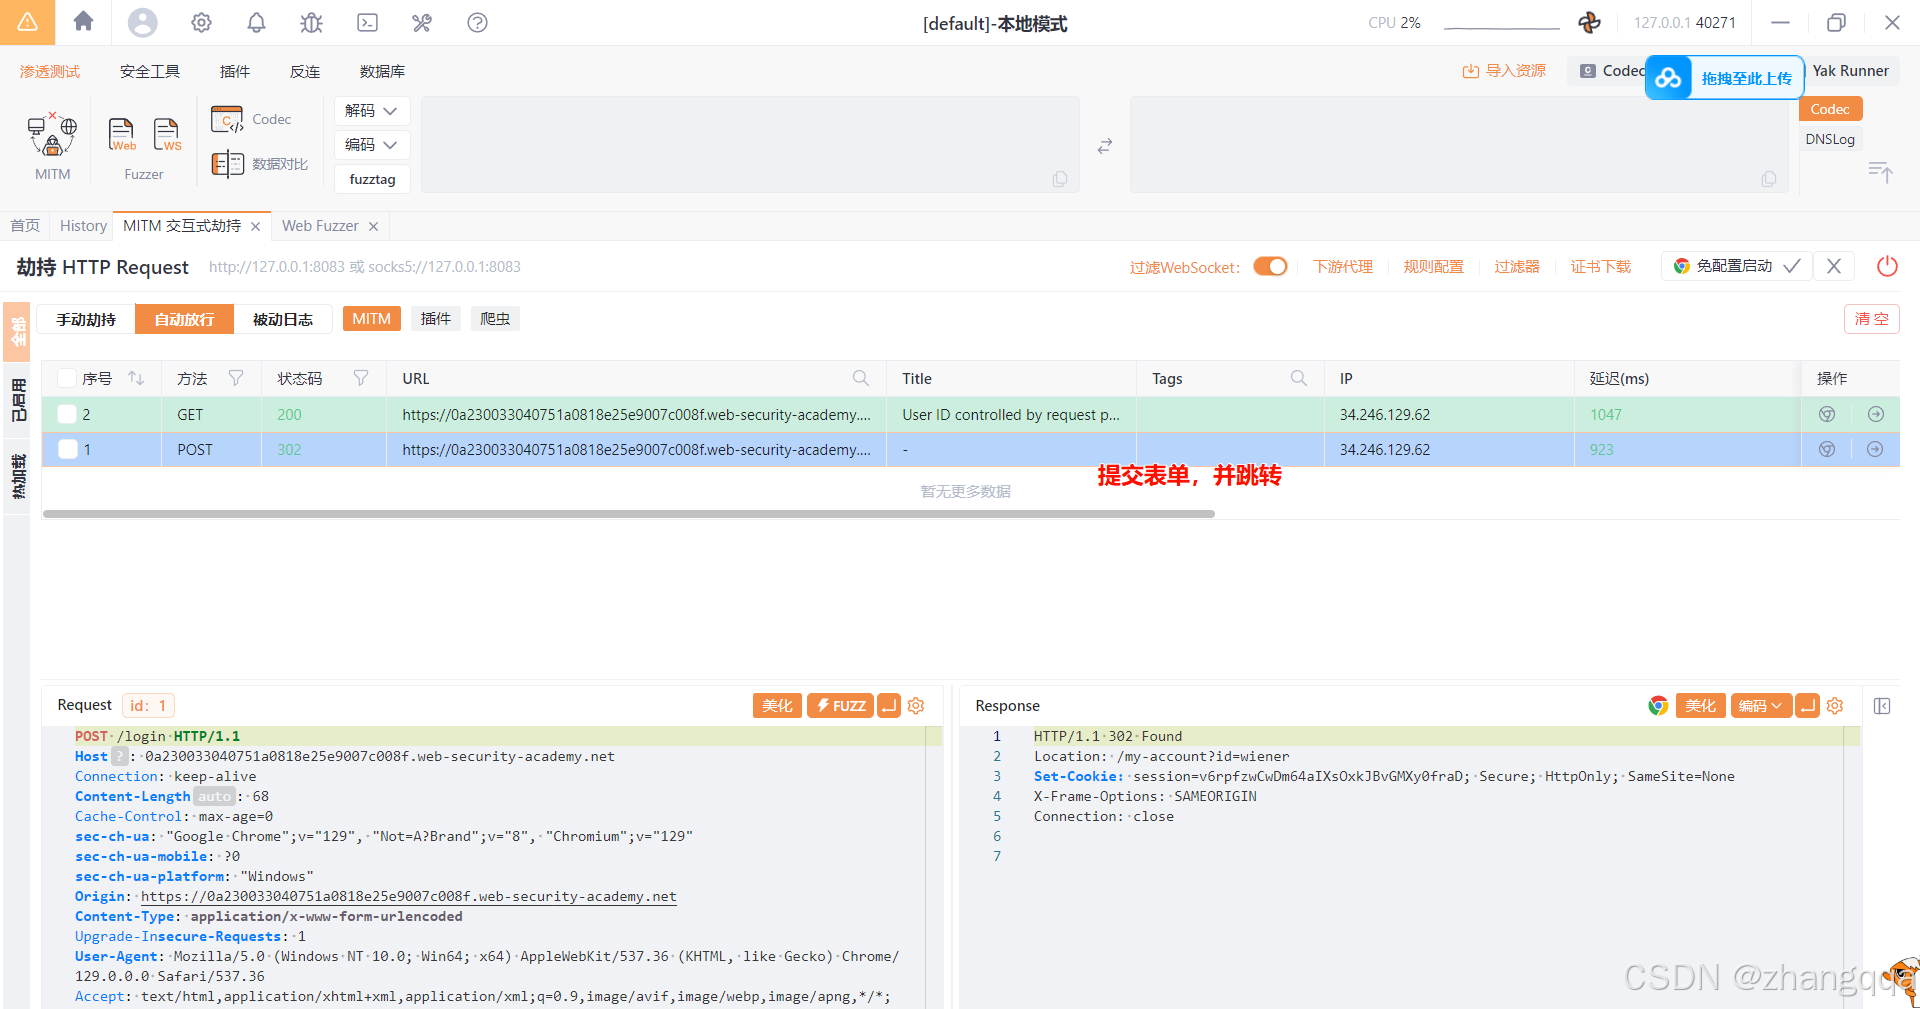Open response in Chrome browser icon
The height and width of the screenshot is (1009, 1920).
click(x=1658, y=705)
